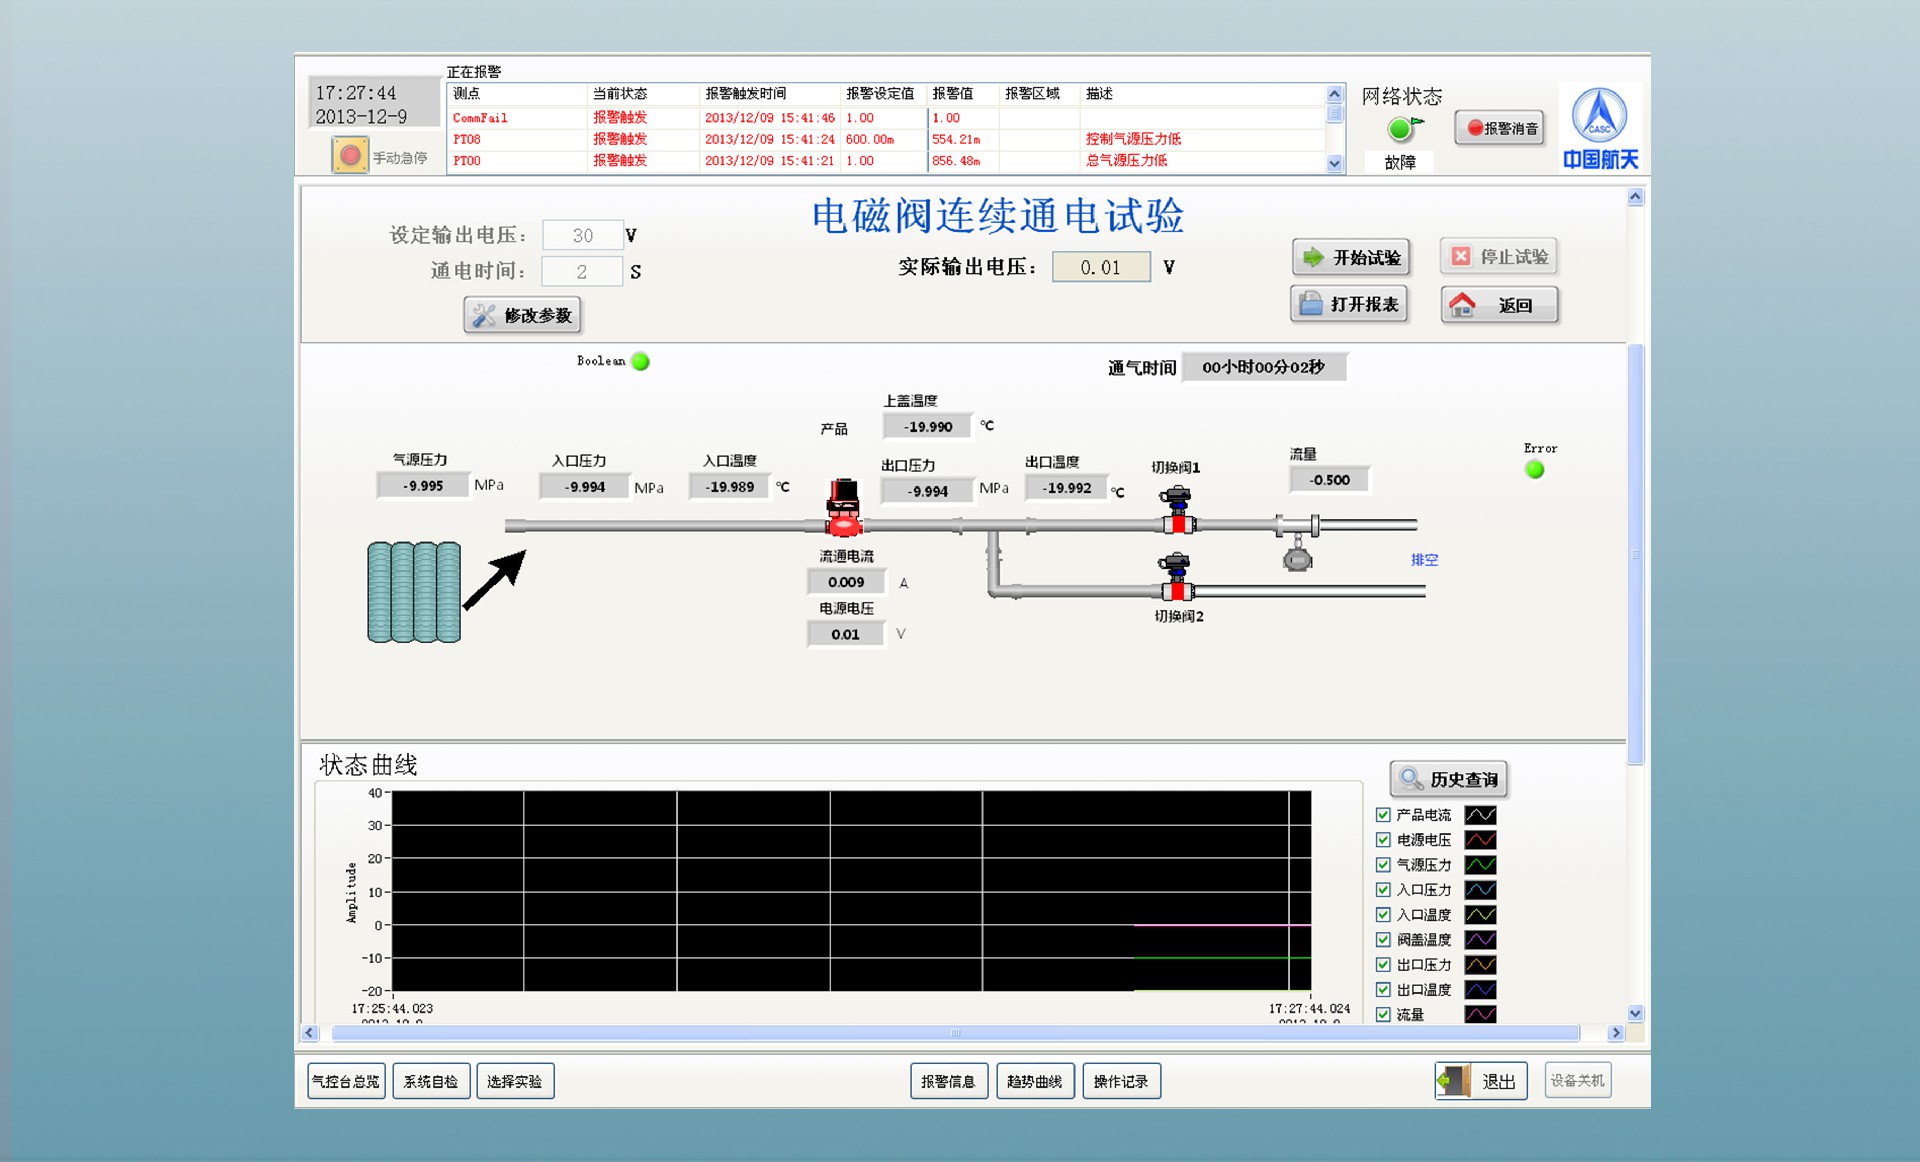
Task: Click the 通电时间 input field showing 2
Action: click(582, 271)
